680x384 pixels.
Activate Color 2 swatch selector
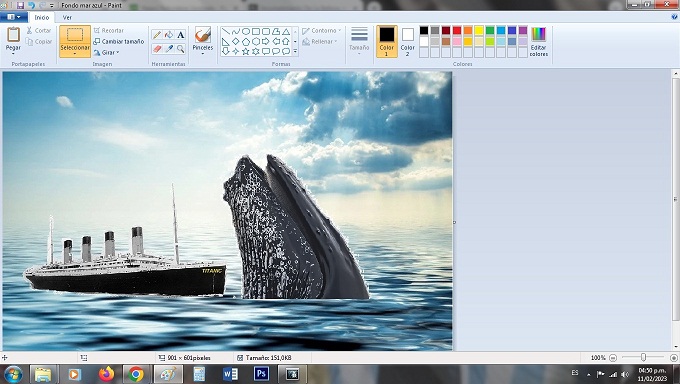click(x=407, y=41)
